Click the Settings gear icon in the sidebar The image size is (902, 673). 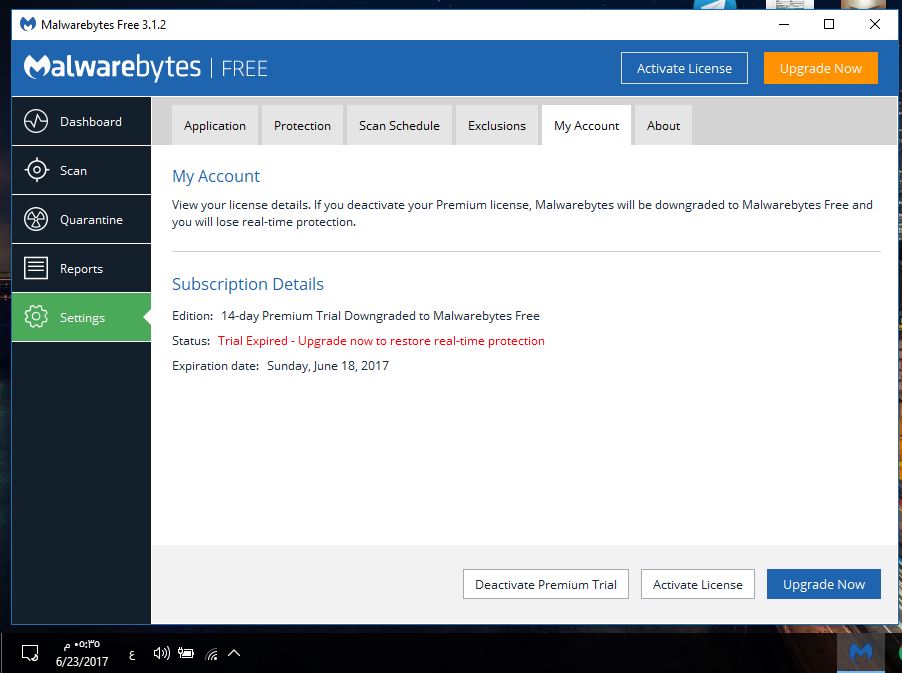coord(36,317)
